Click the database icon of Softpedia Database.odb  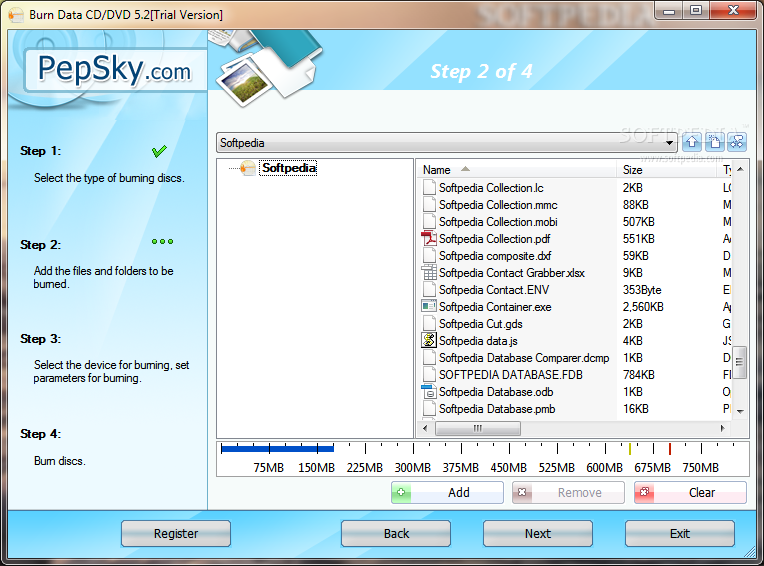[x=429, y=392]
